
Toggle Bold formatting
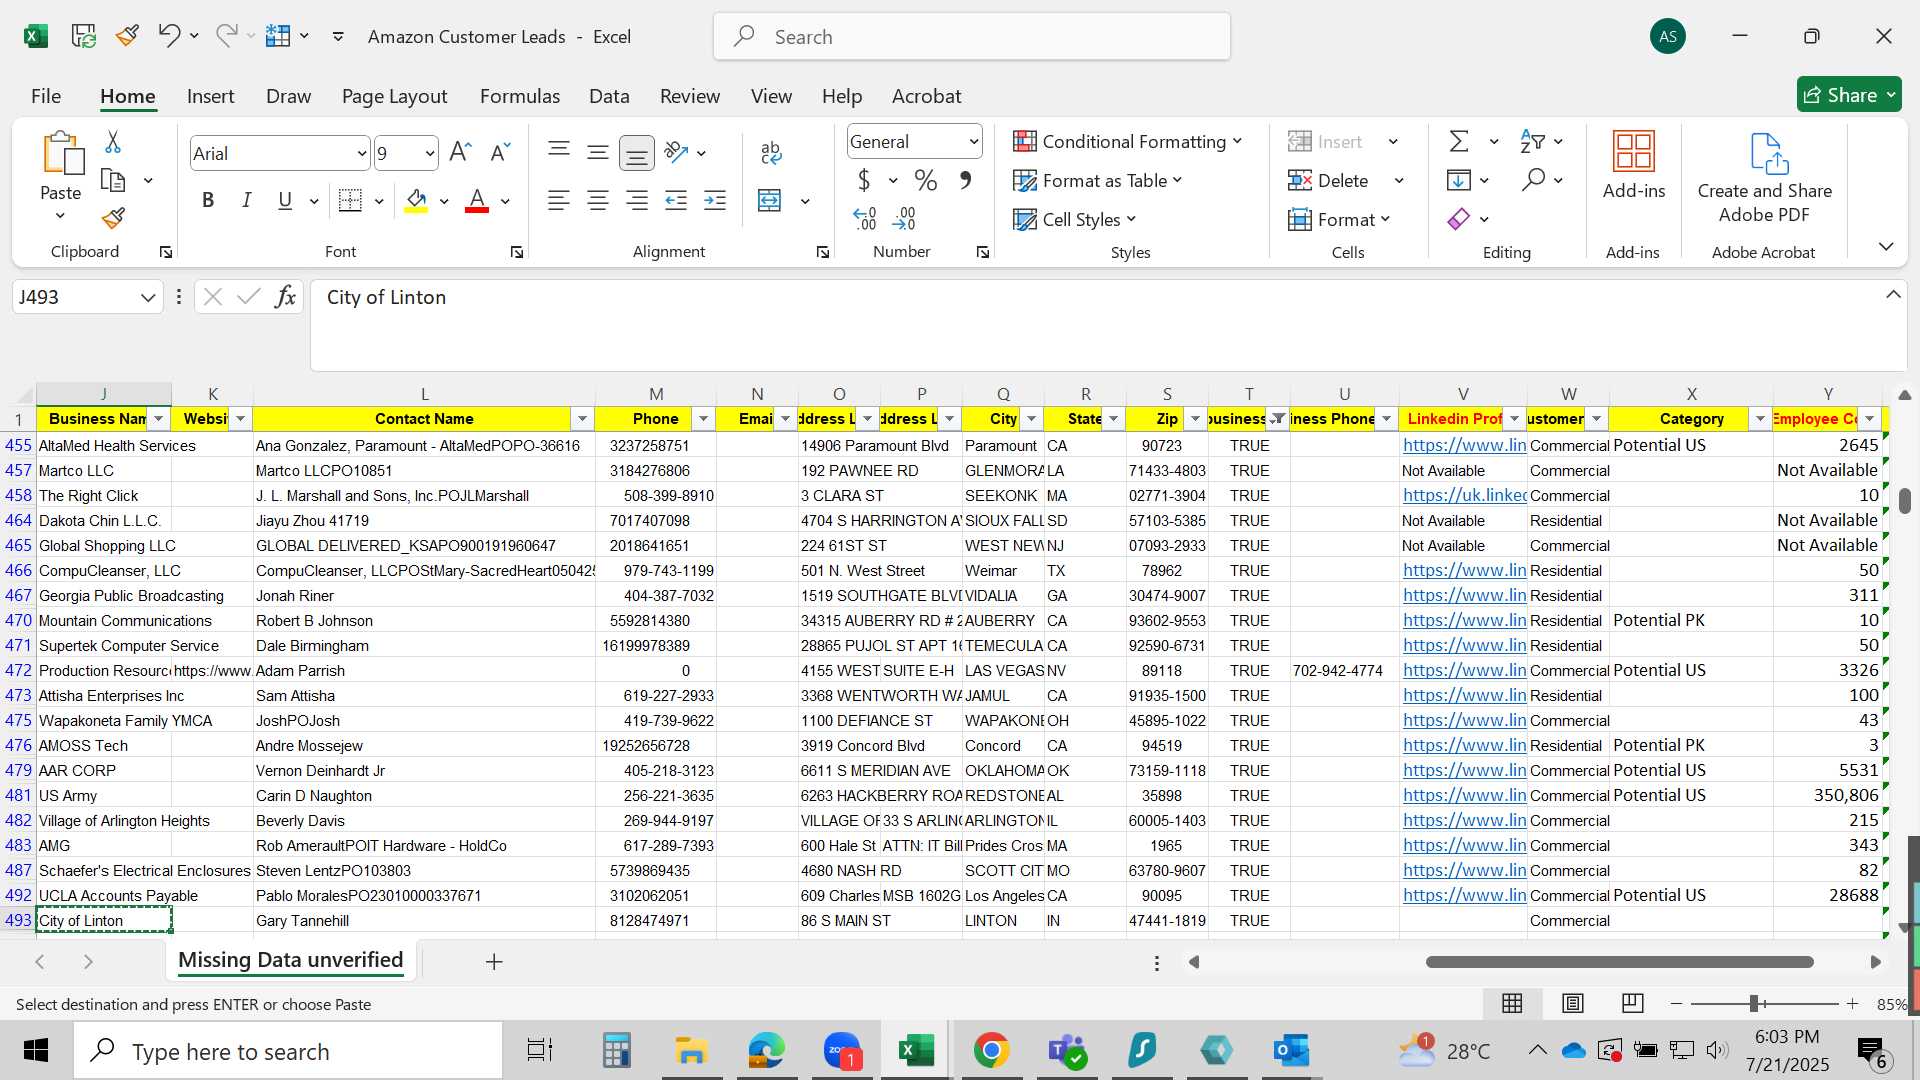point(208,200)
